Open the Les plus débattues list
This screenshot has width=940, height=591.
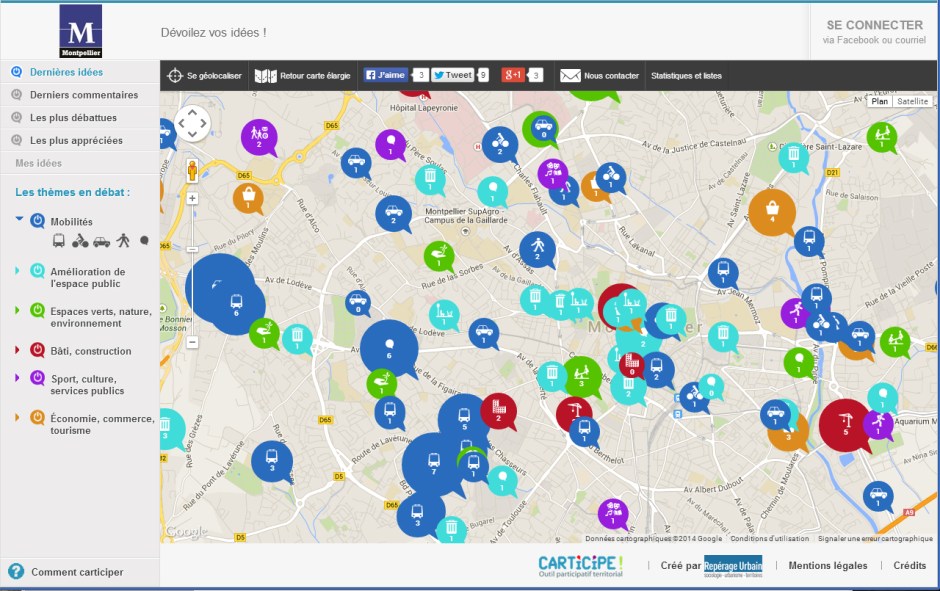[x=73, y=118]
